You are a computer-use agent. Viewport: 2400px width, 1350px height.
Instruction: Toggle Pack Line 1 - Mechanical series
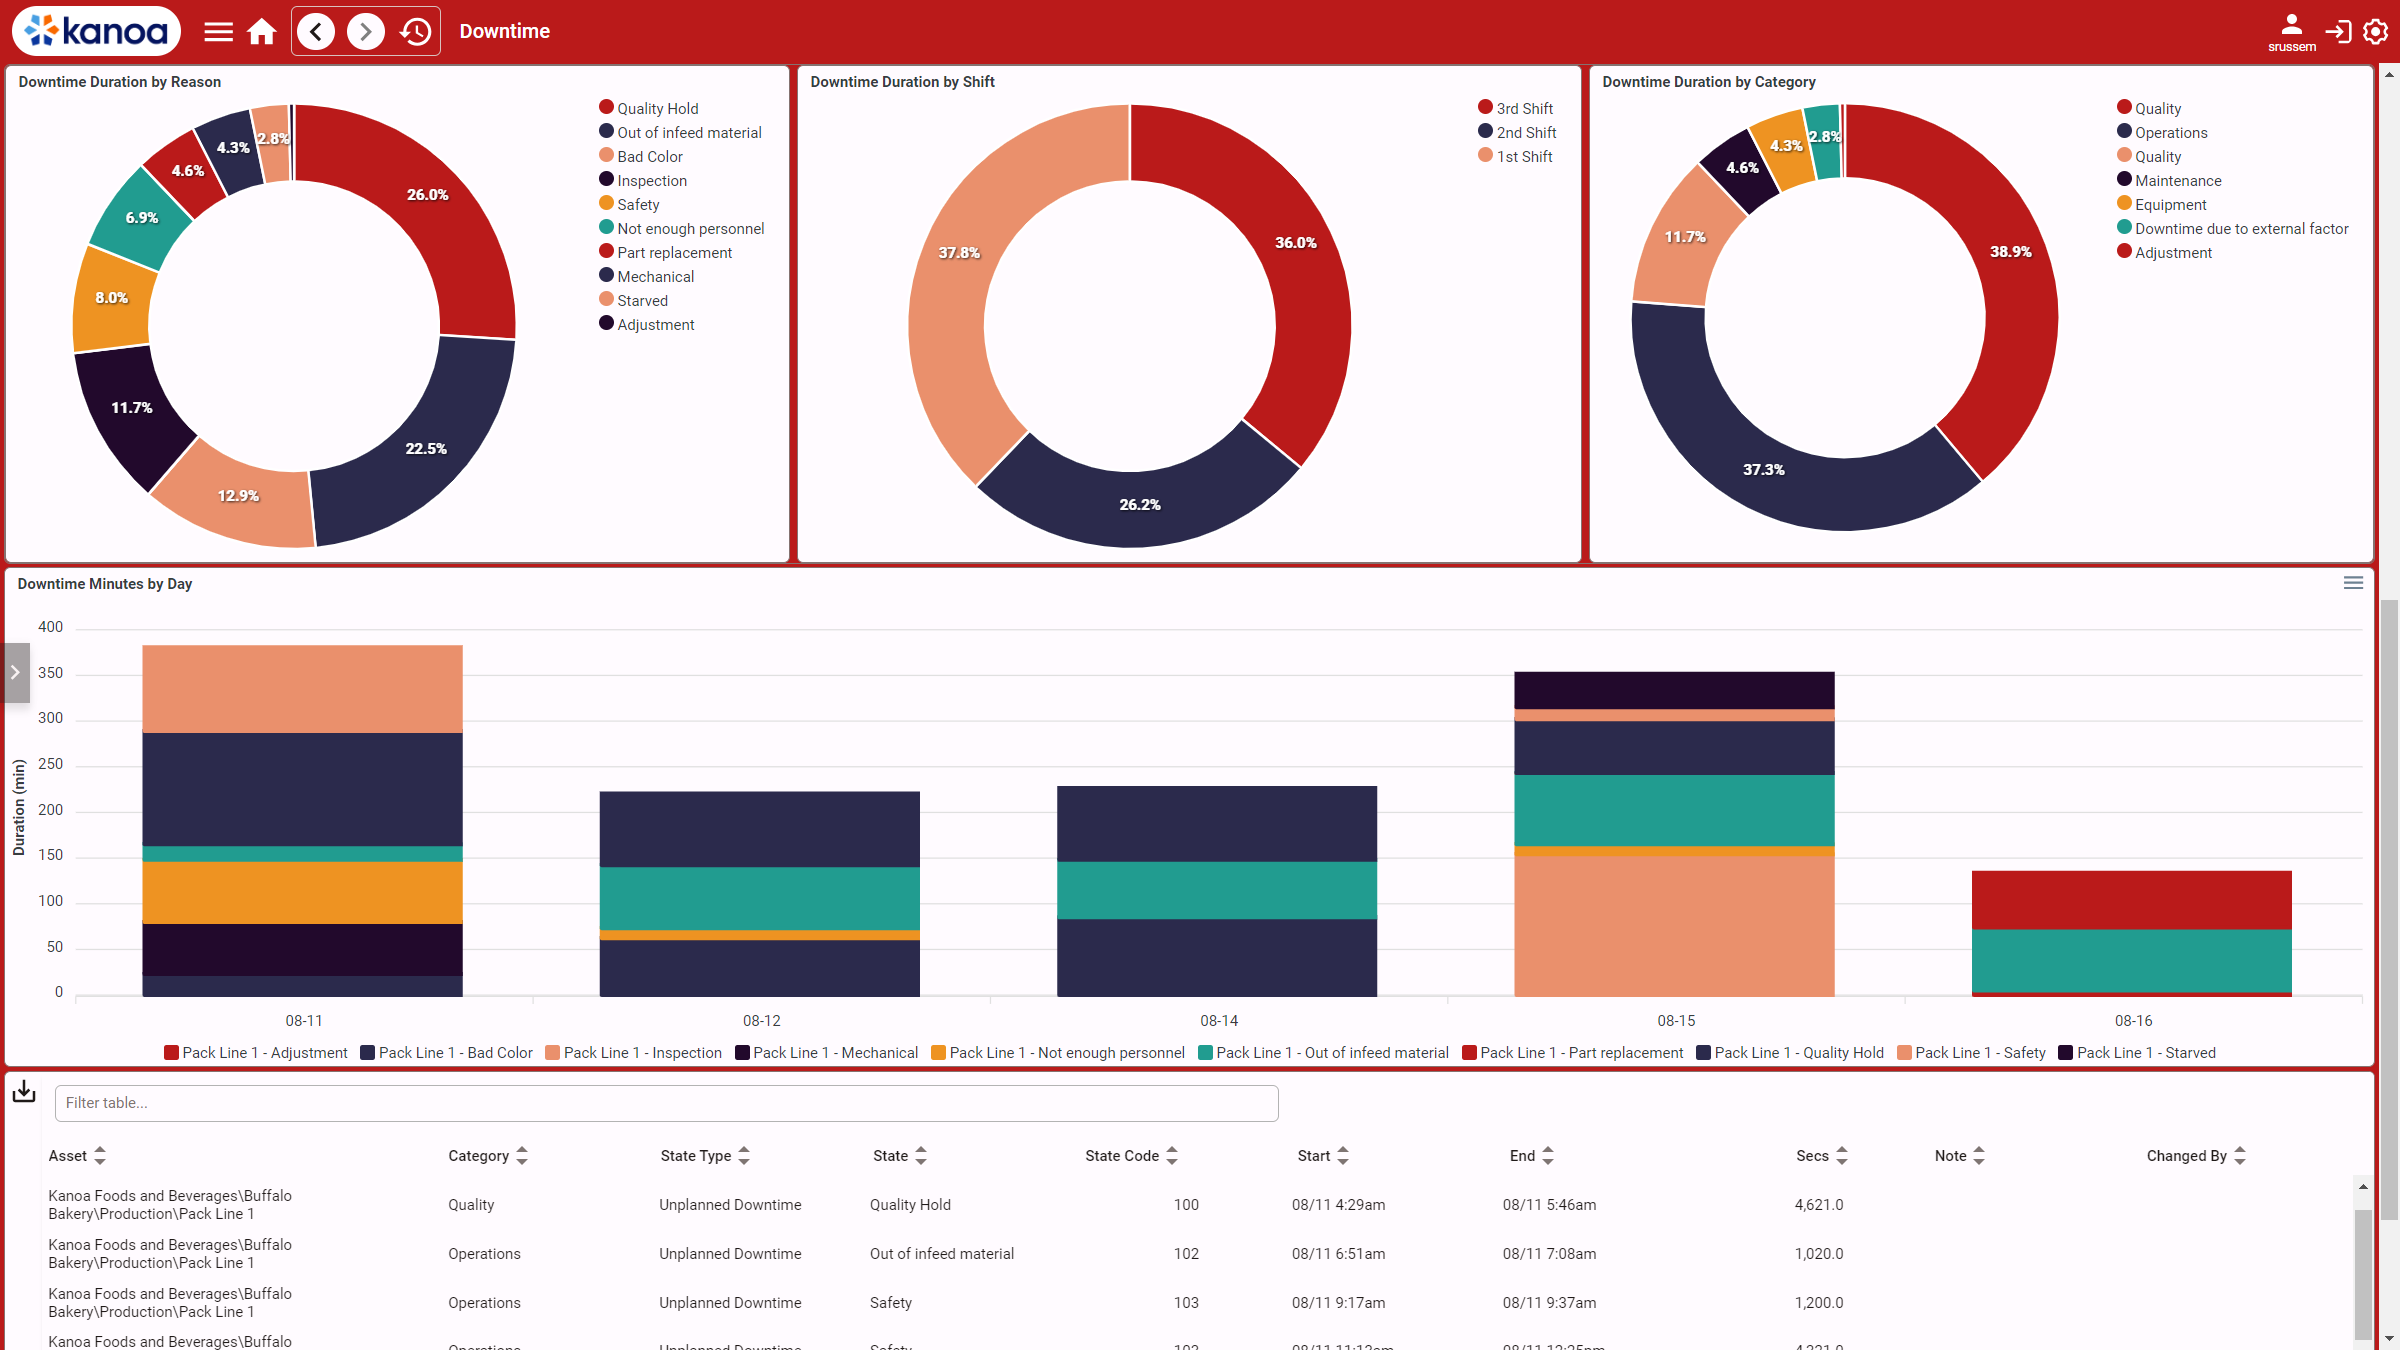click(826, 1052)
